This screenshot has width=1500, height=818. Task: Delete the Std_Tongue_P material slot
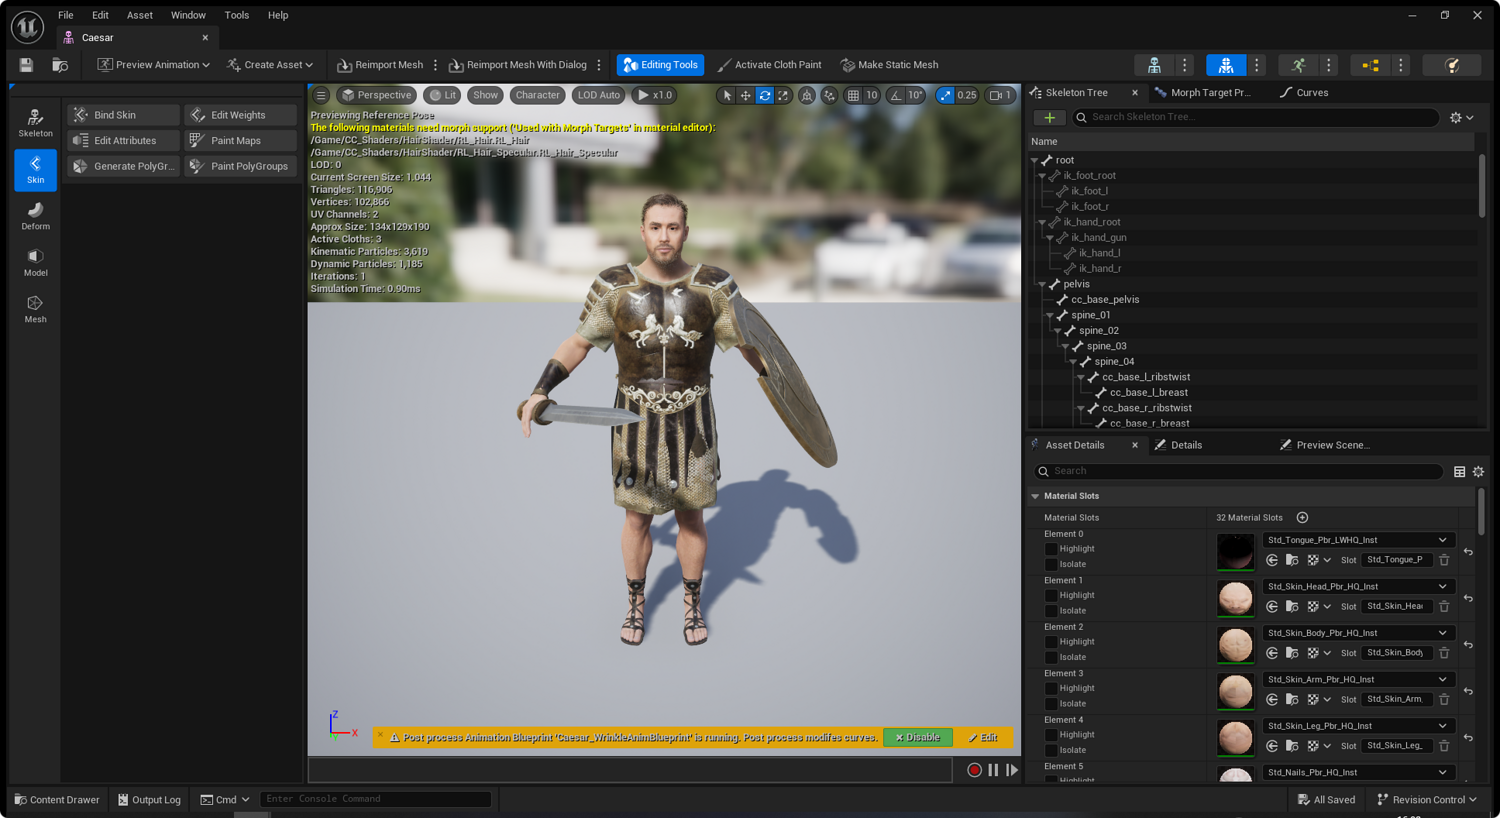1444,560
